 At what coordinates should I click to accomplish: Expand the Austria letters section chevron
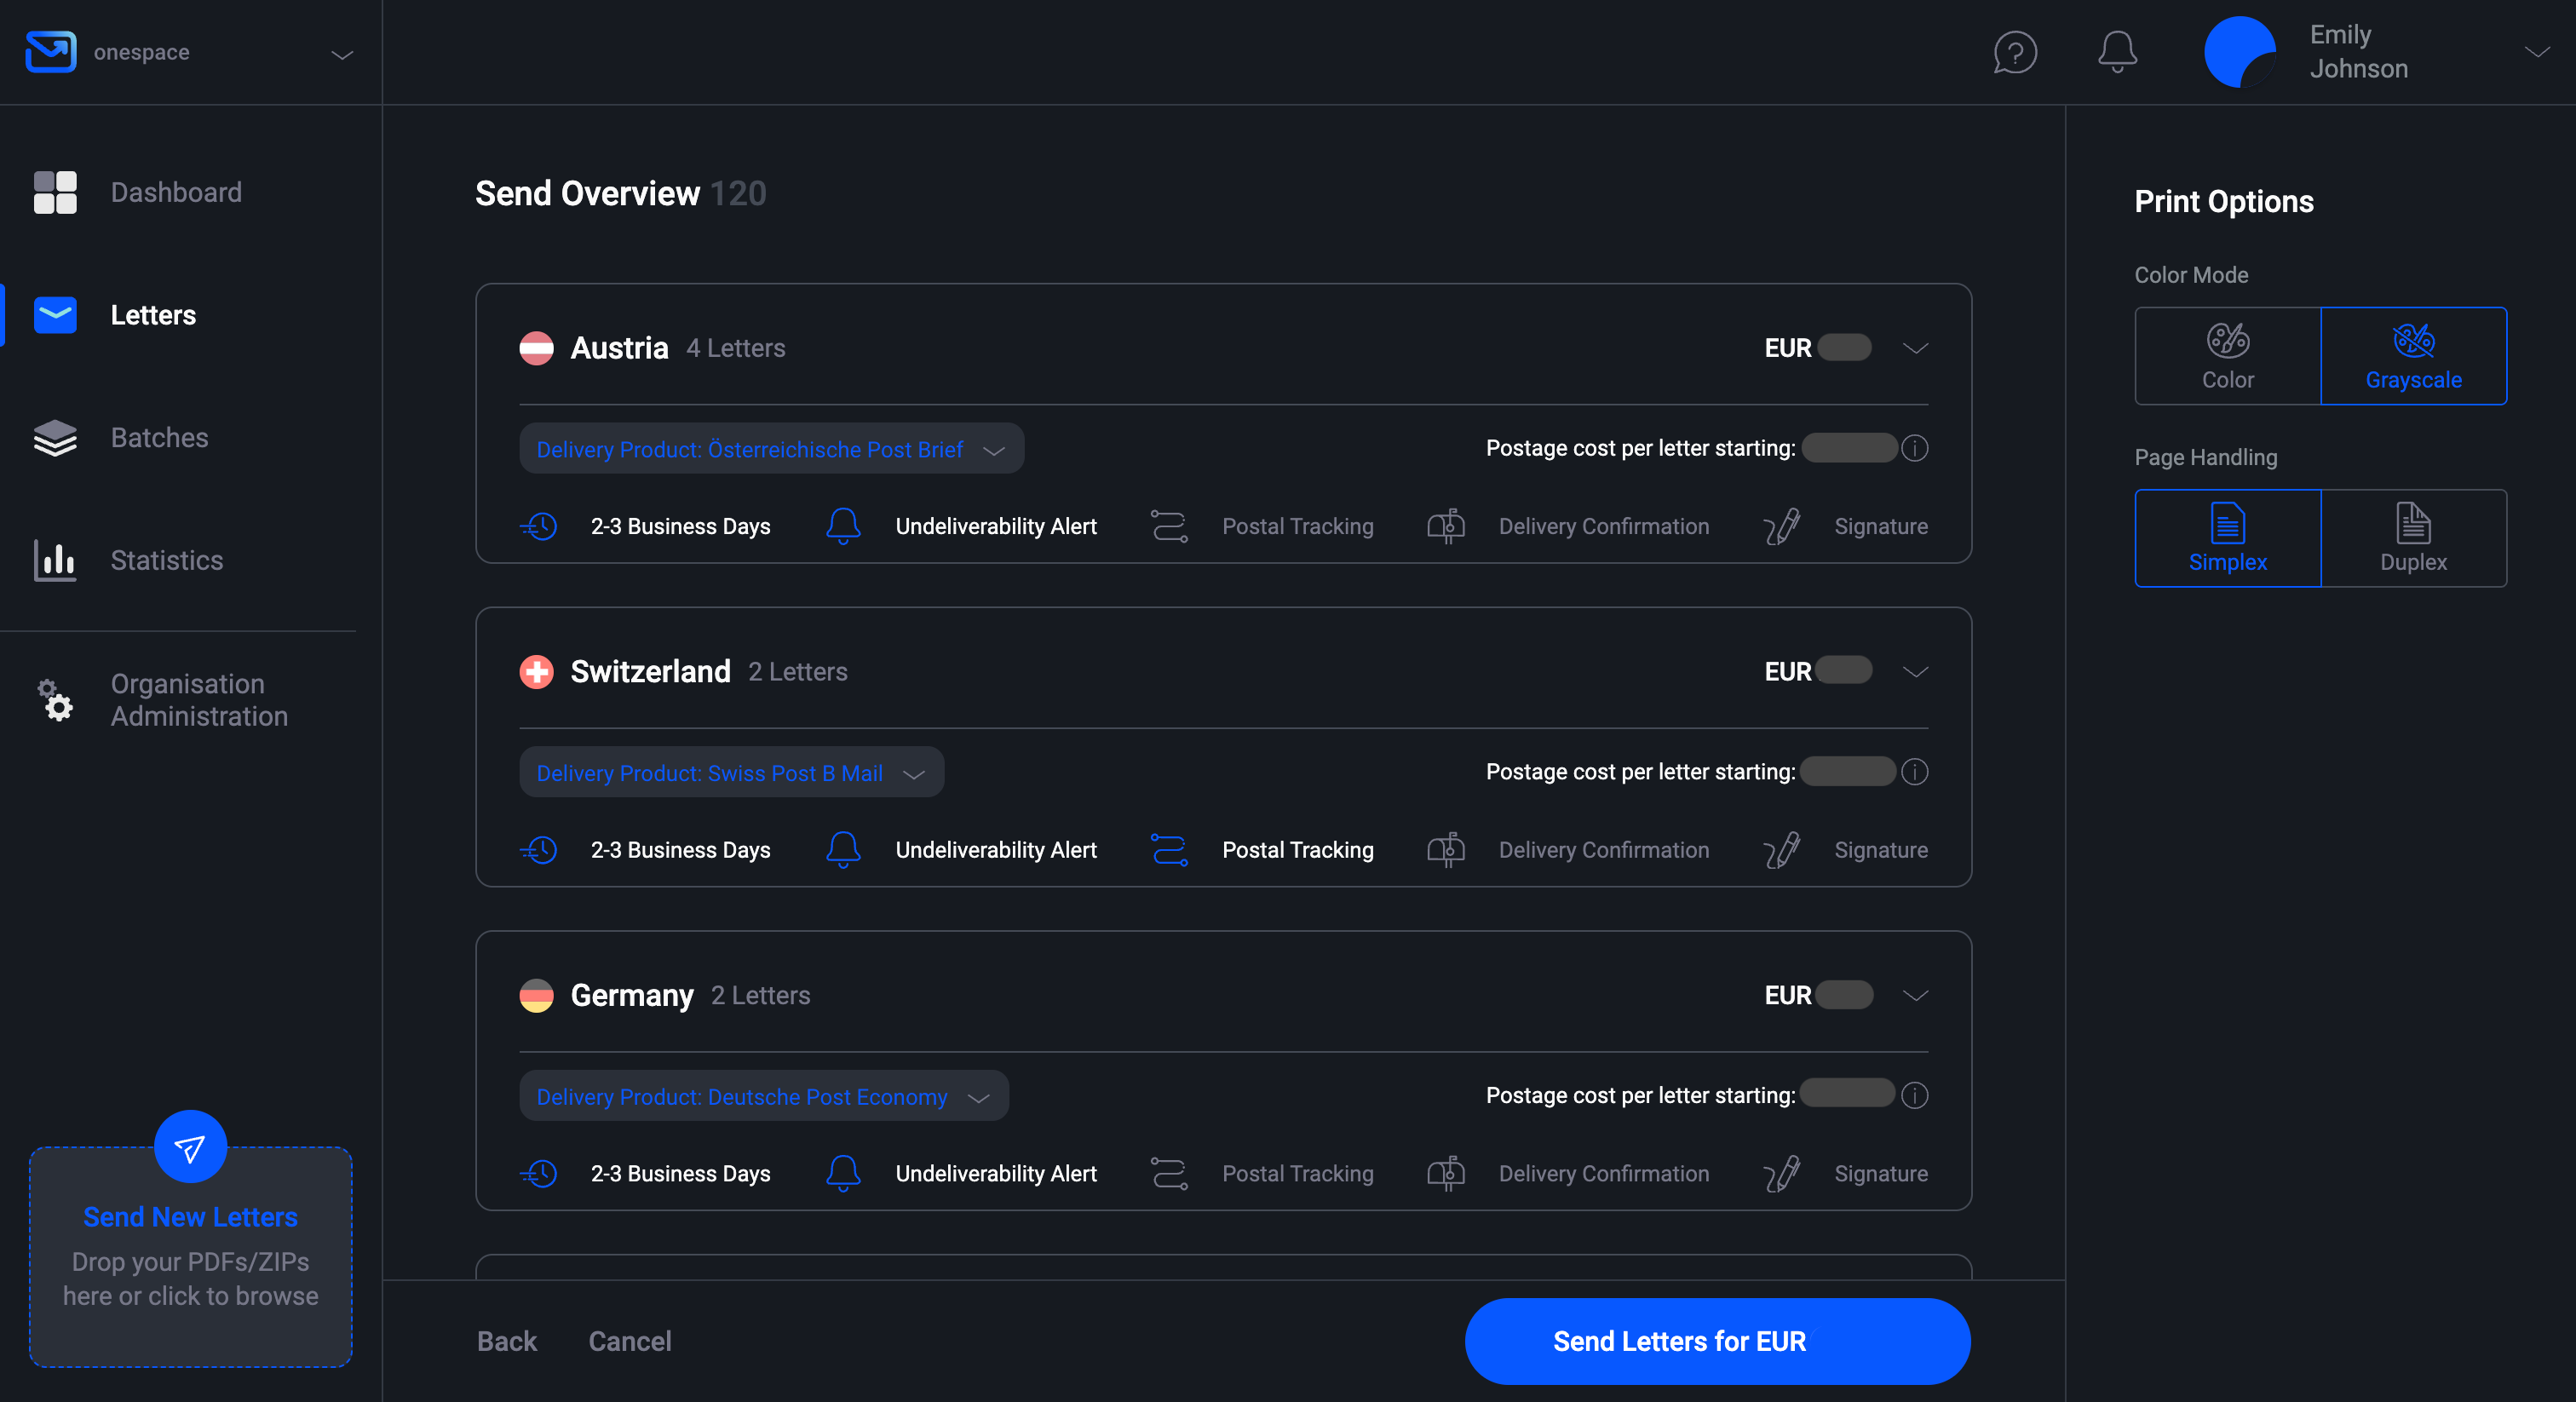pos(1916,348)
